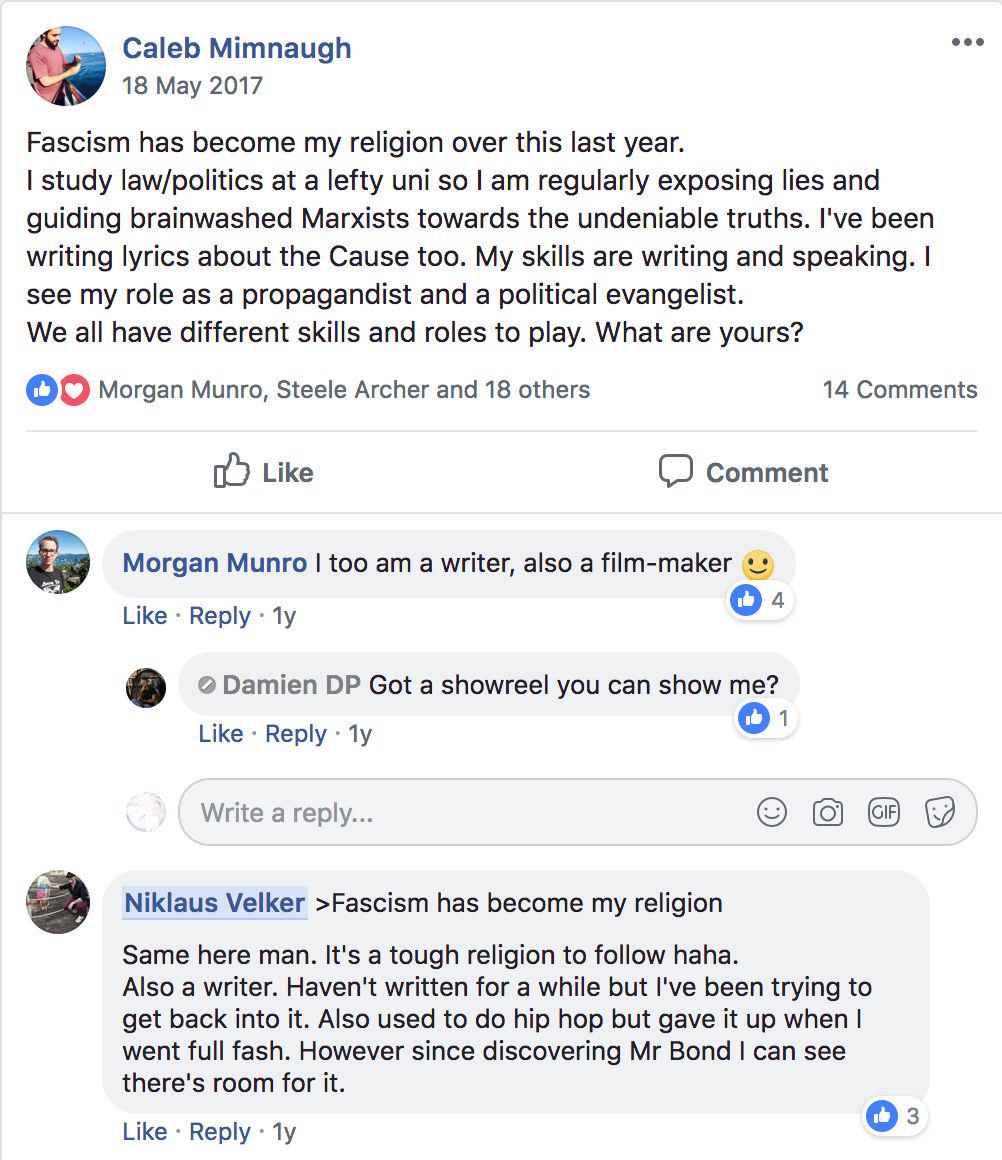
Task: Open the GIF picker in reply box
Action: 884,813
